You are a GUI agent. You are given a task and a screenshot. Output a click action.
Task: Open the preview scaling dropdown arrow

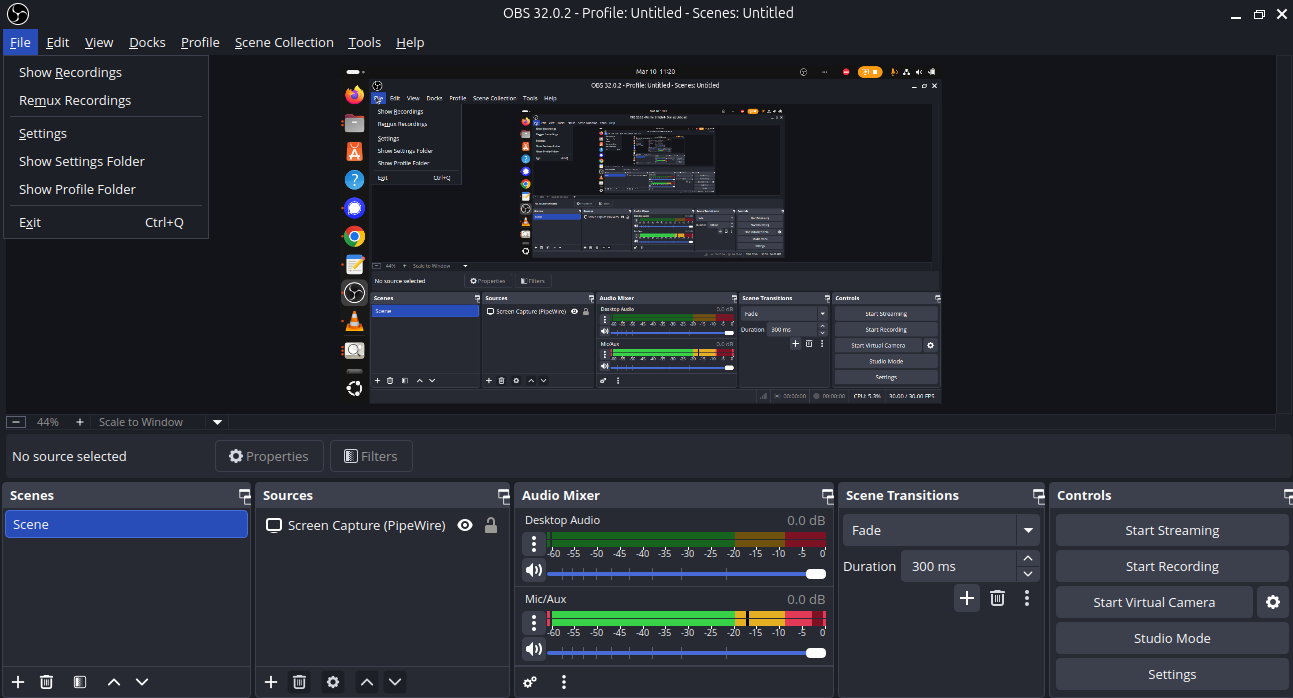(x=217, y=422)
